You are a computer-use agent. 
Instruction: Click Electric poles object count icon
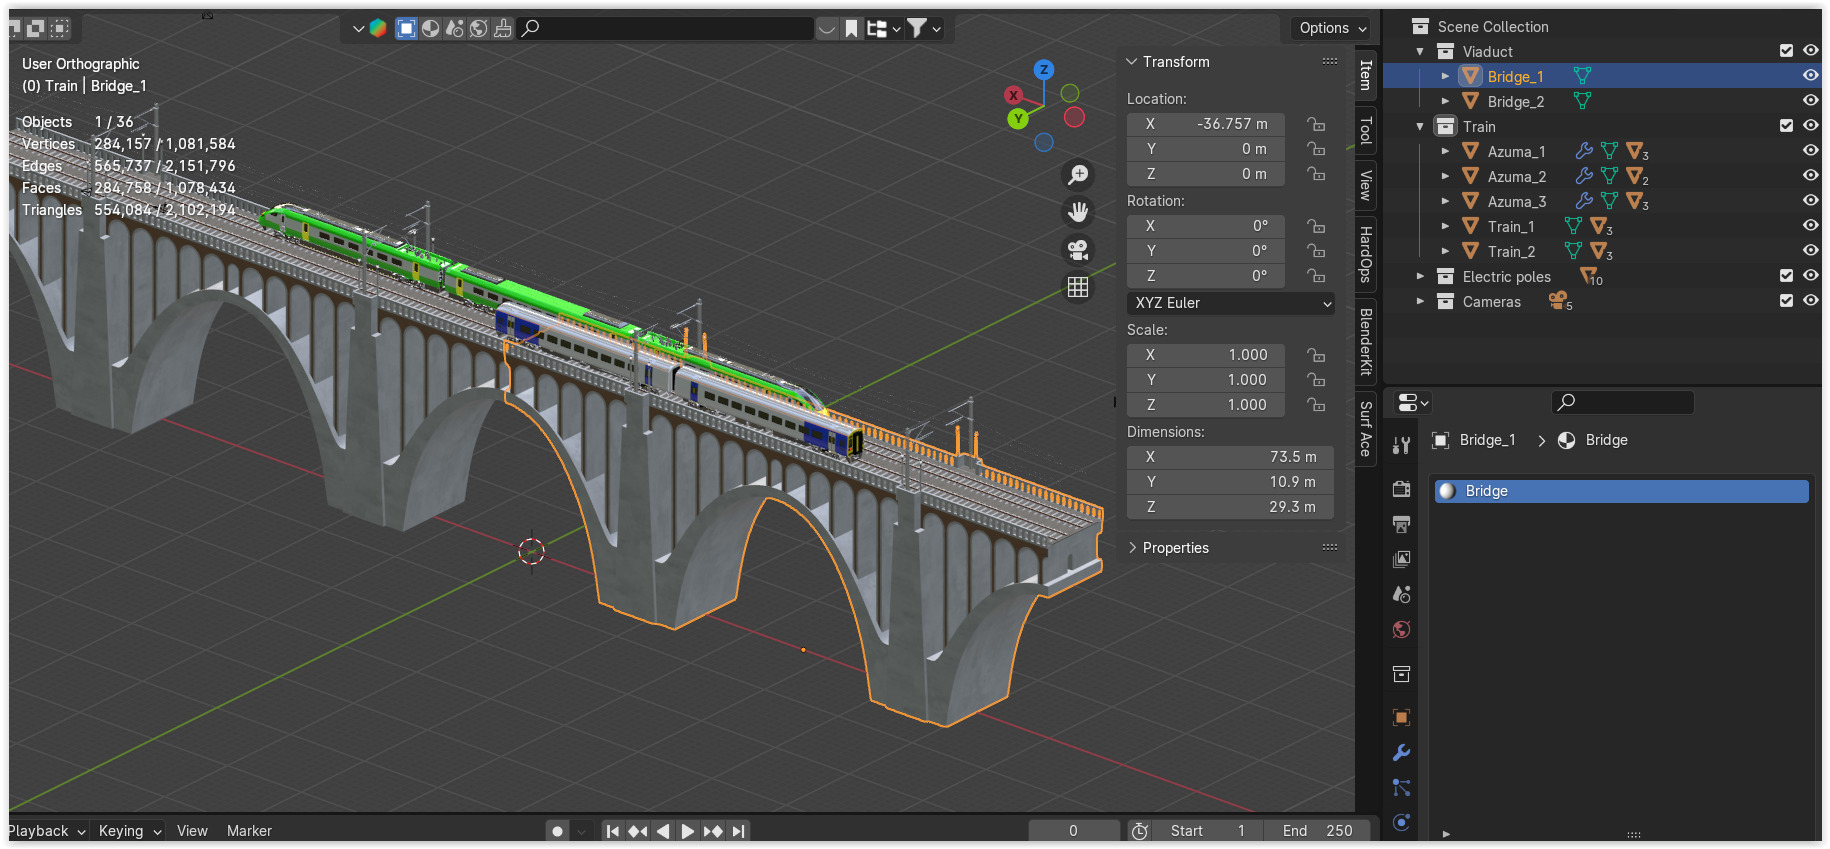1590,276
